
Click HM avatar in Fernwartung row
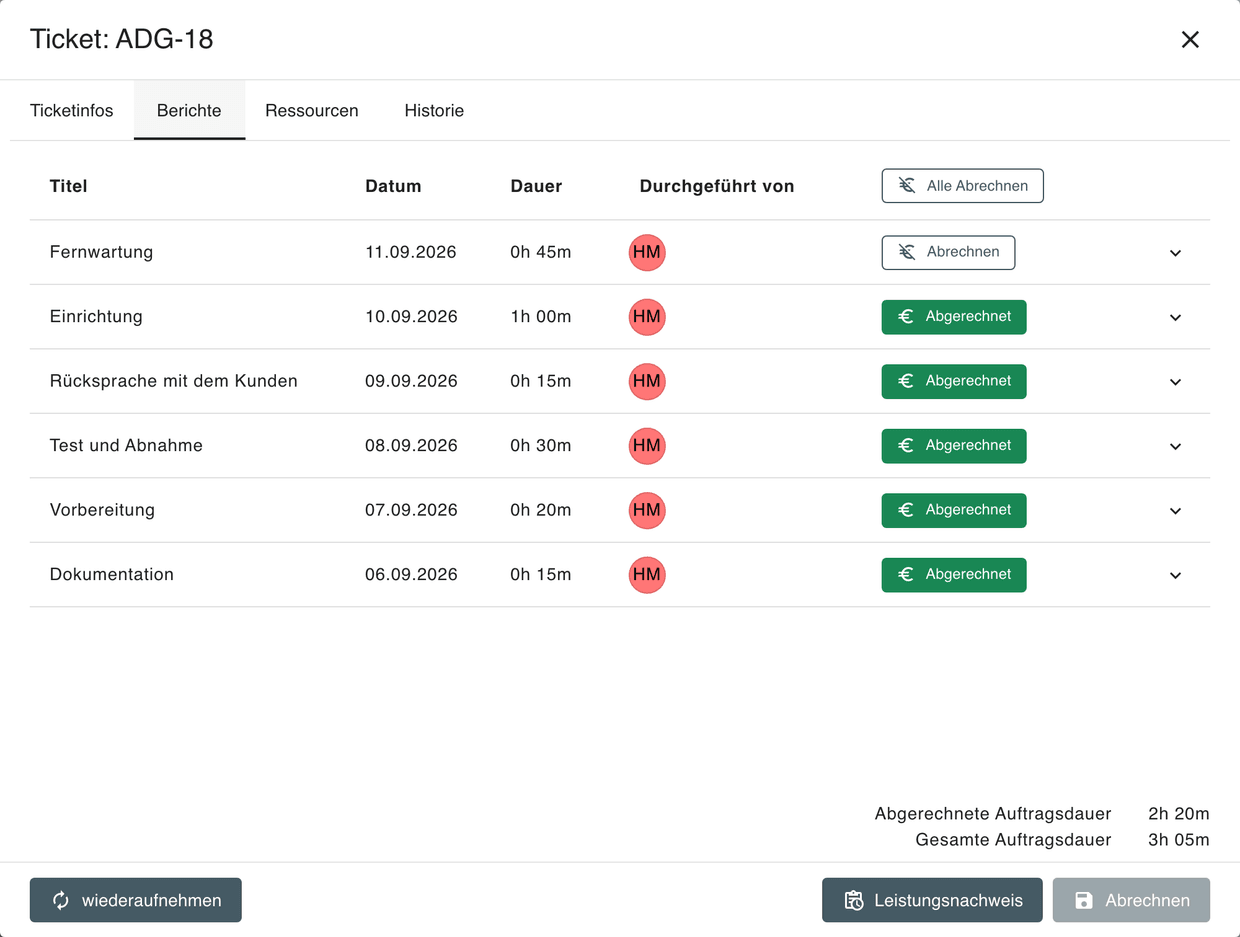[x=647, y=252]
